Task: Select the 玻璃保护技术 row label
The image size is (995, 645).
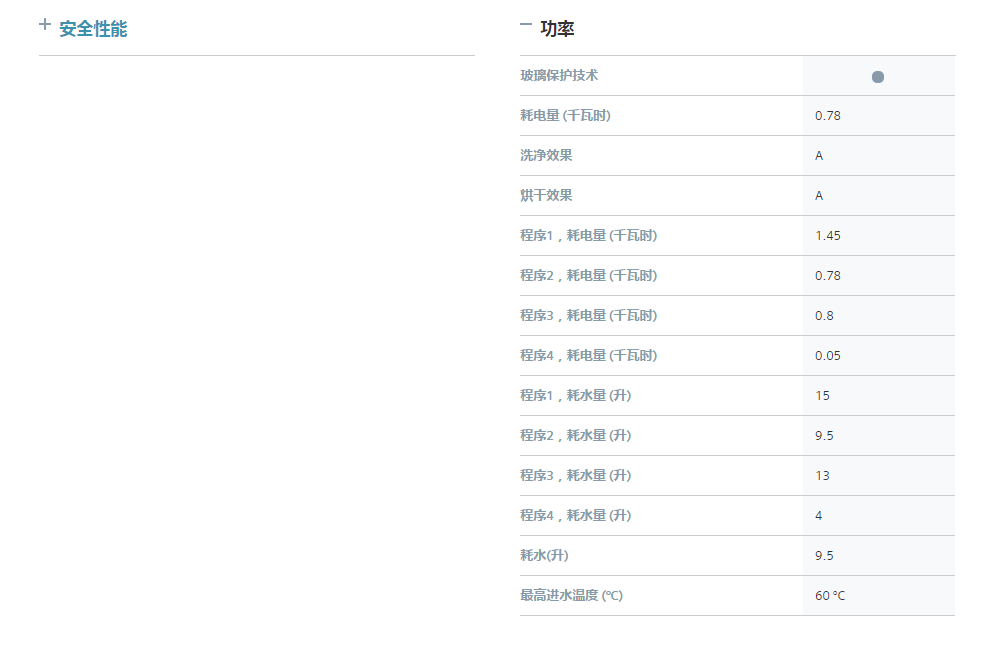Action: click(559, 76)
